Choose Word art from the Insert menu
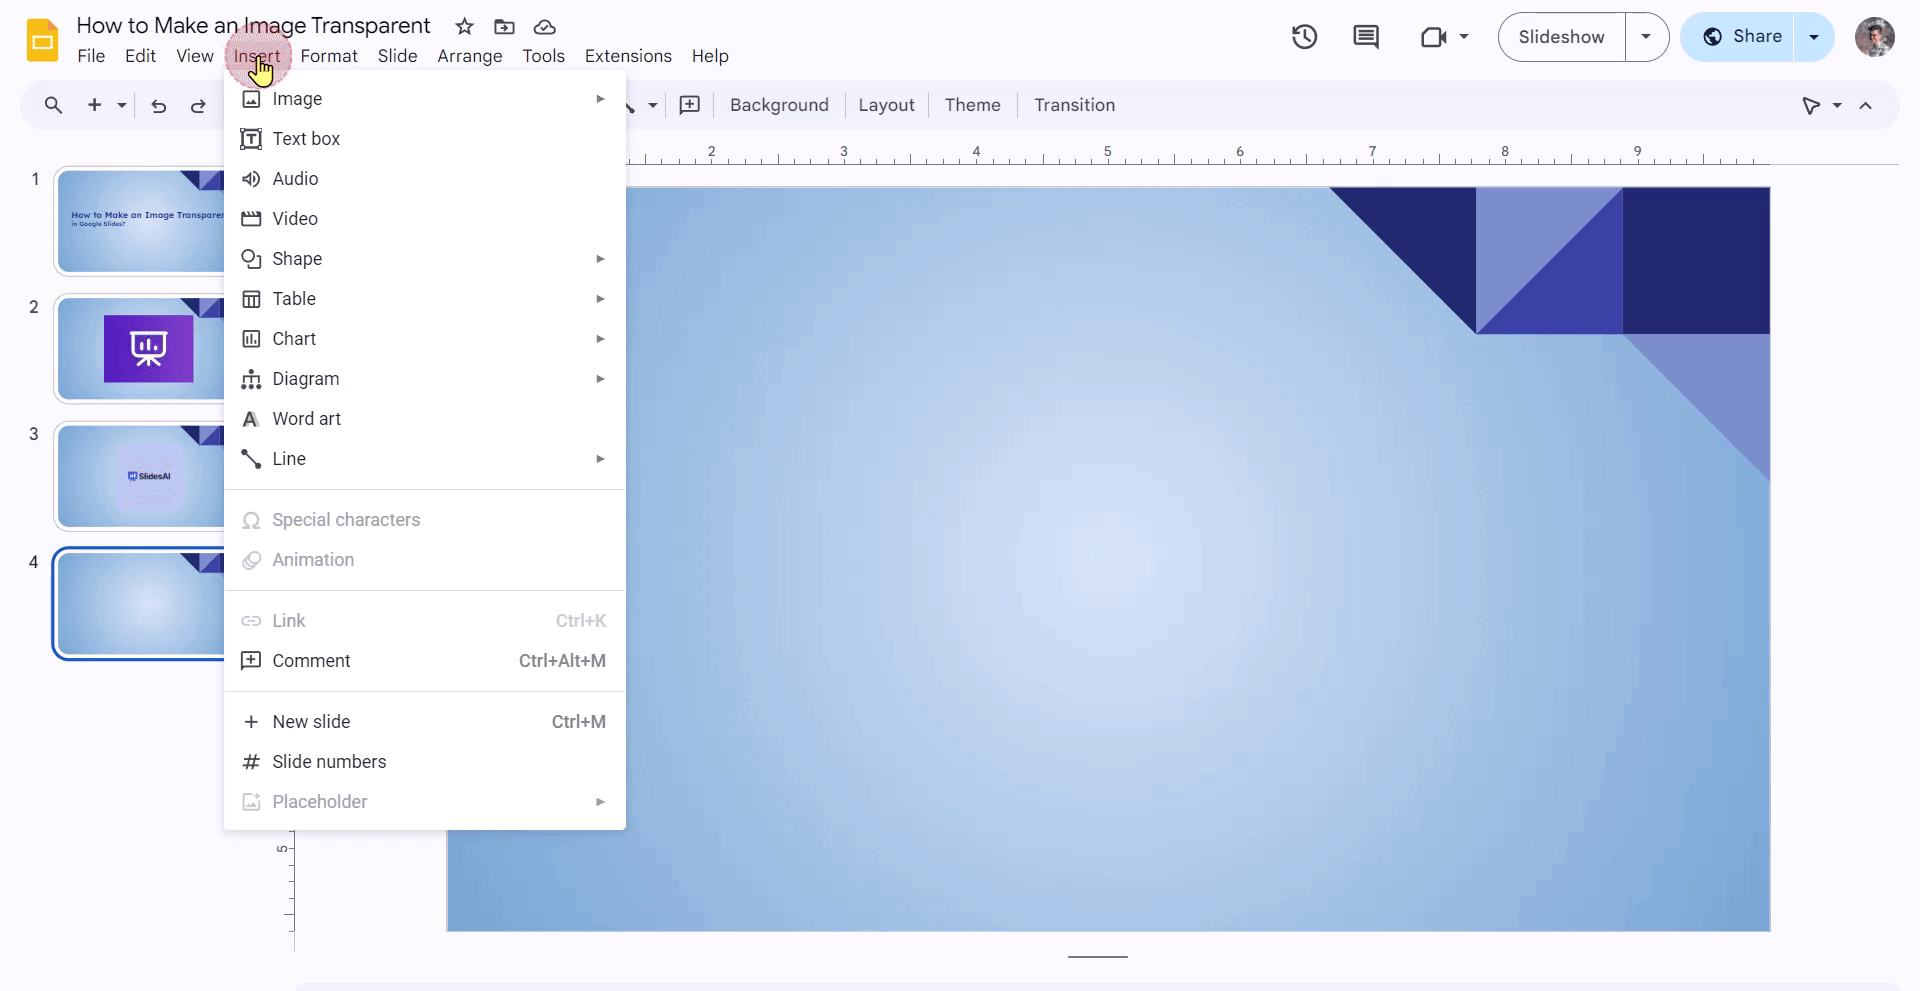The height and width of the screenshot is (991, 1920). pyautogui.click(x=305, y=418)
